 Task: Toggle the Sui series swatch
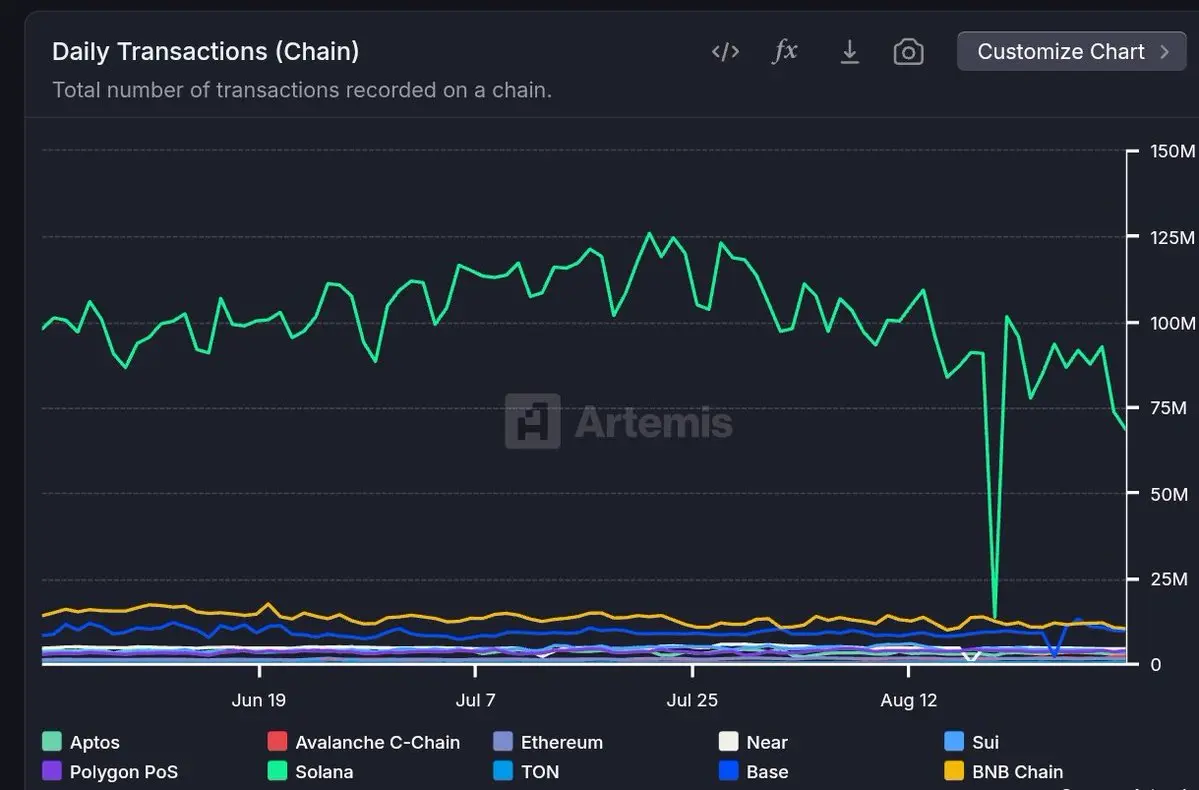click(954, 741)
